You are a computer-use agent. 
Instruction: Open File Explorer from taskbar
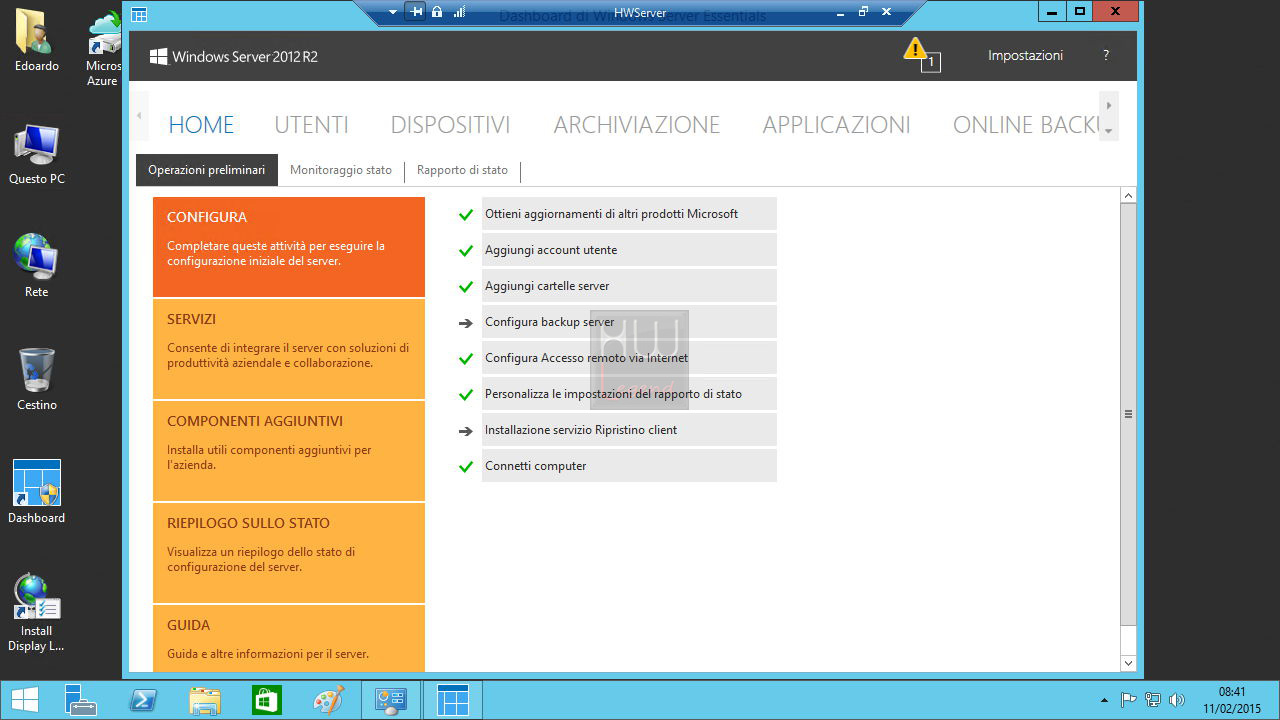205,700
